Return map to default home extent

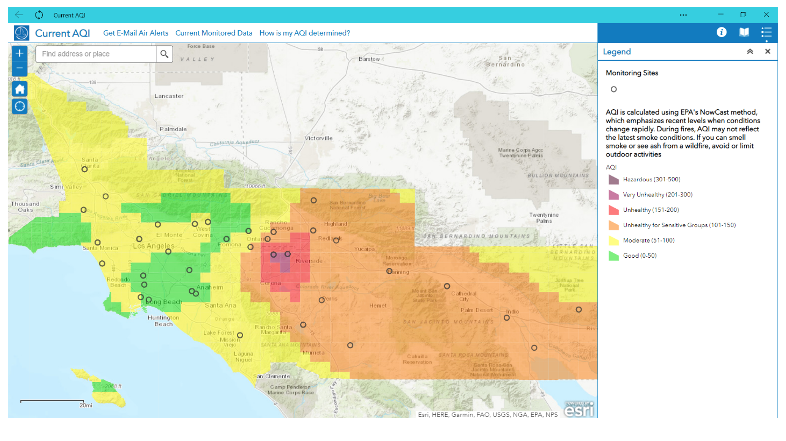point(19,88)
